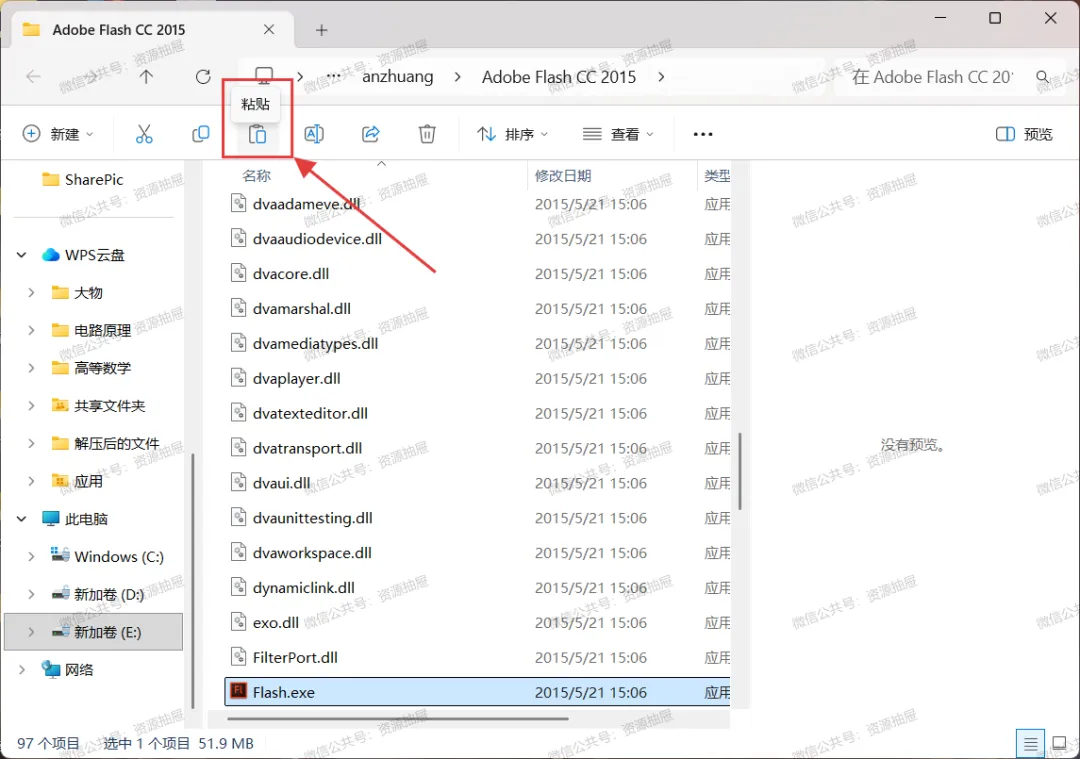Expand the 大物 folder node
This screenshot has width=1080, height=759.
(31, 293)
